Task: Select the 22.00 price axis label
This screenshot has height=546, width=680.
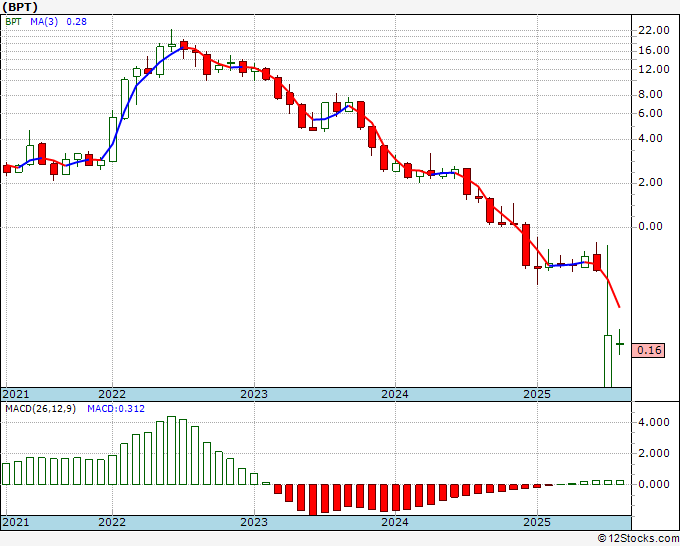Action: pyautogui.click(x=654, y=30)
